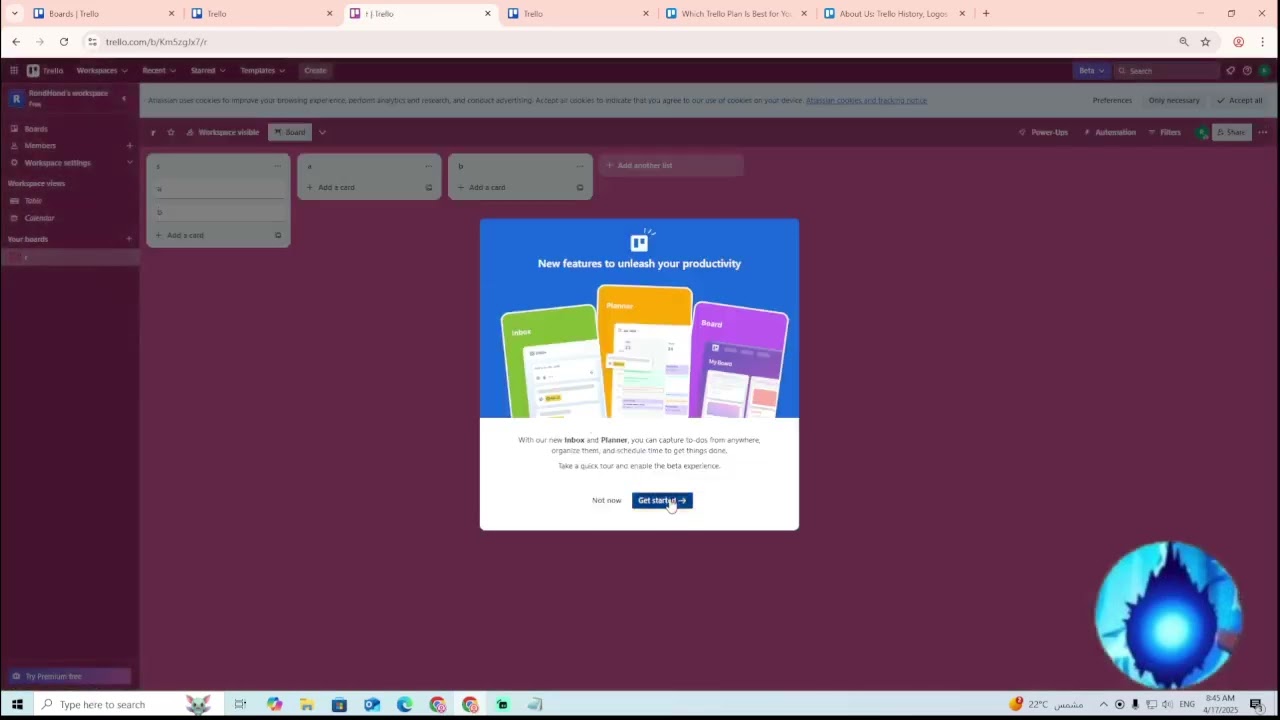Open list actions menu for list a
This screenshot has width=1280, height=720.
pyautogui.click(x=429, y=166)
